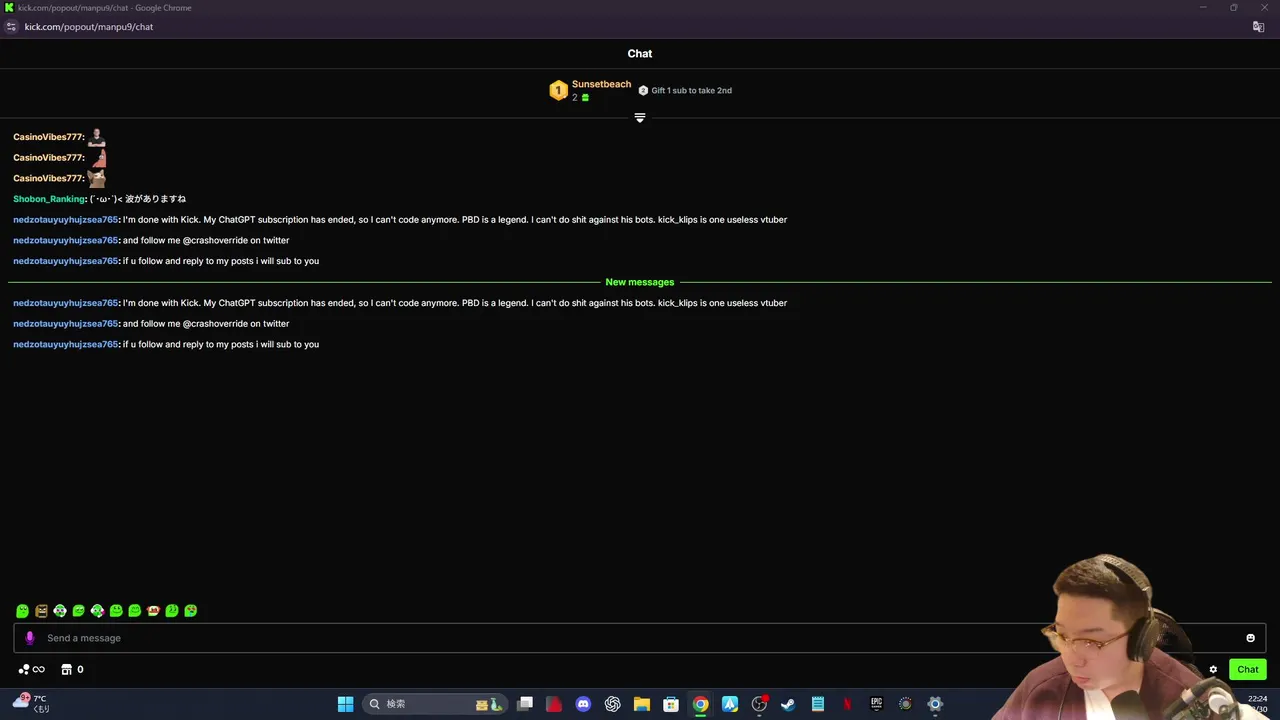The height and width of the screenshot is (720, 1280).
Task: Click the gift icon beside 'Gift 1 sub'
Action: (643, 91)
